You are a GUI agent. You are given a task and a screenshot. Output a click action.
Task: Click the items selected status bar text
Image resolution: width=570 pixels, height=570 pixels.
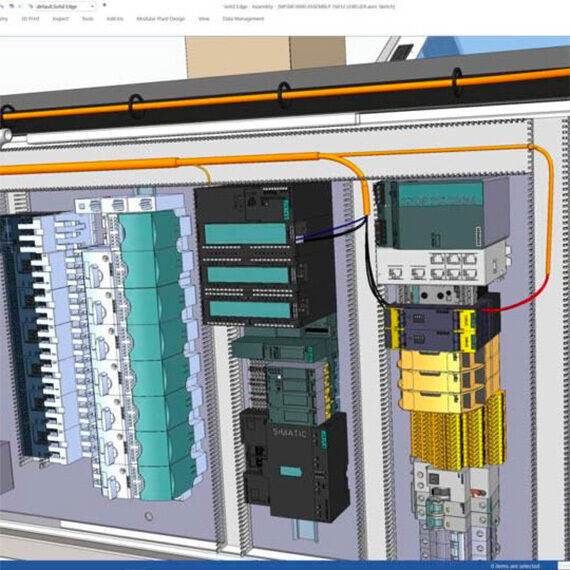coord(515,566)
